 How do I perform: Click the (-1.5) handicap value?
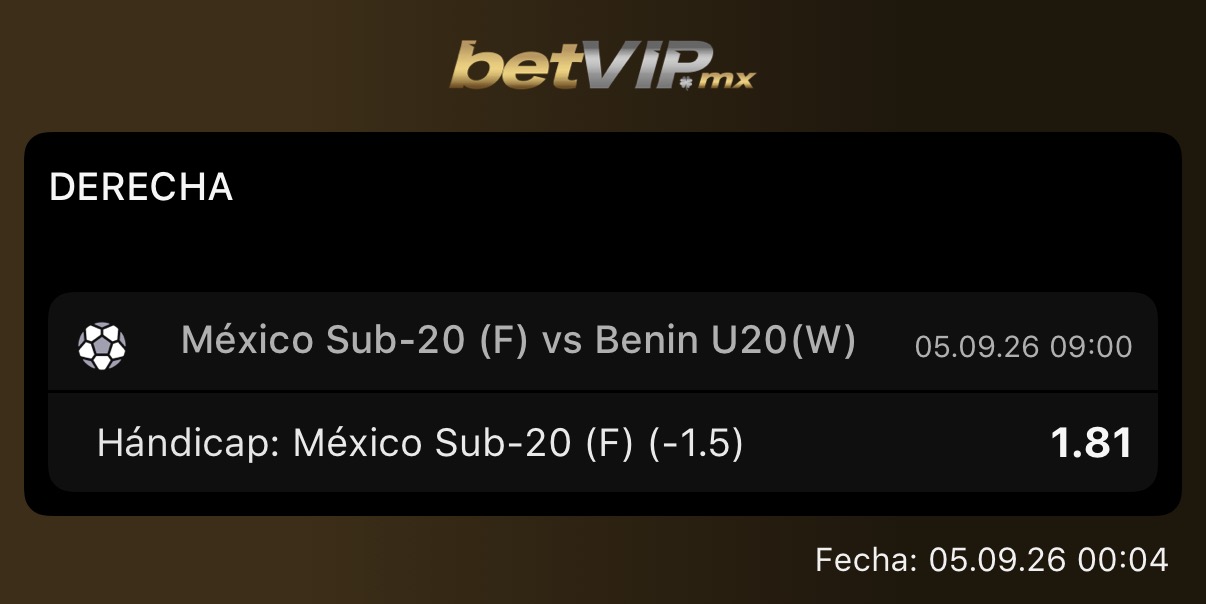click(x=696, y=443)
